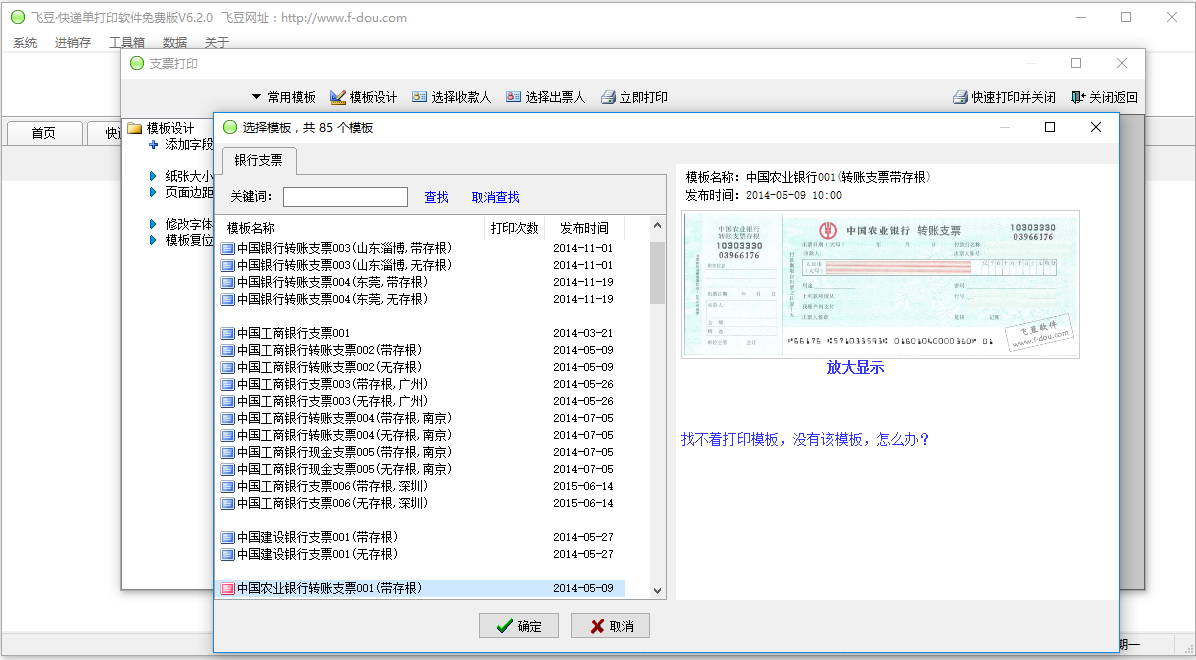Click the 选择出票人 toolbar icon
This screenshot has height=660, width=1196.
coord(513,98)
